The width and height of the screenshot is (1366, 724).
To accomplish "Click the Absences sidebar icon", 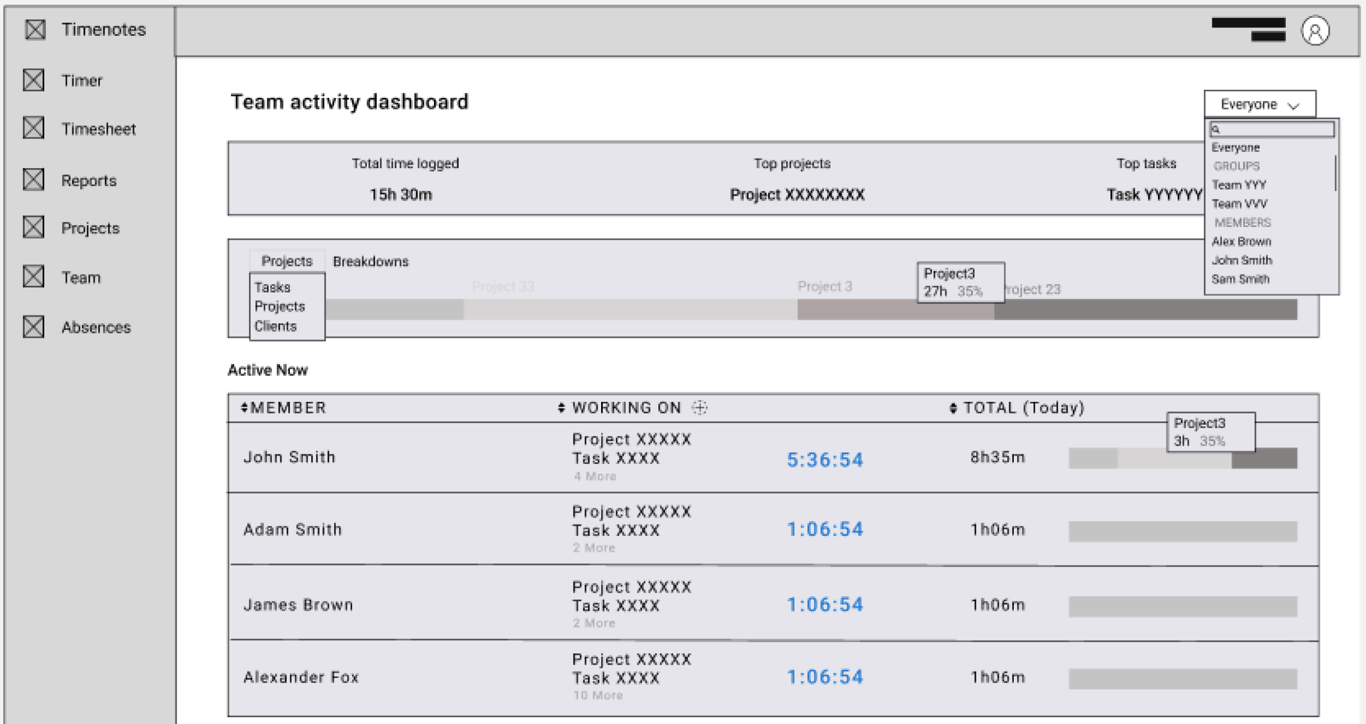I will pos(34,326).
